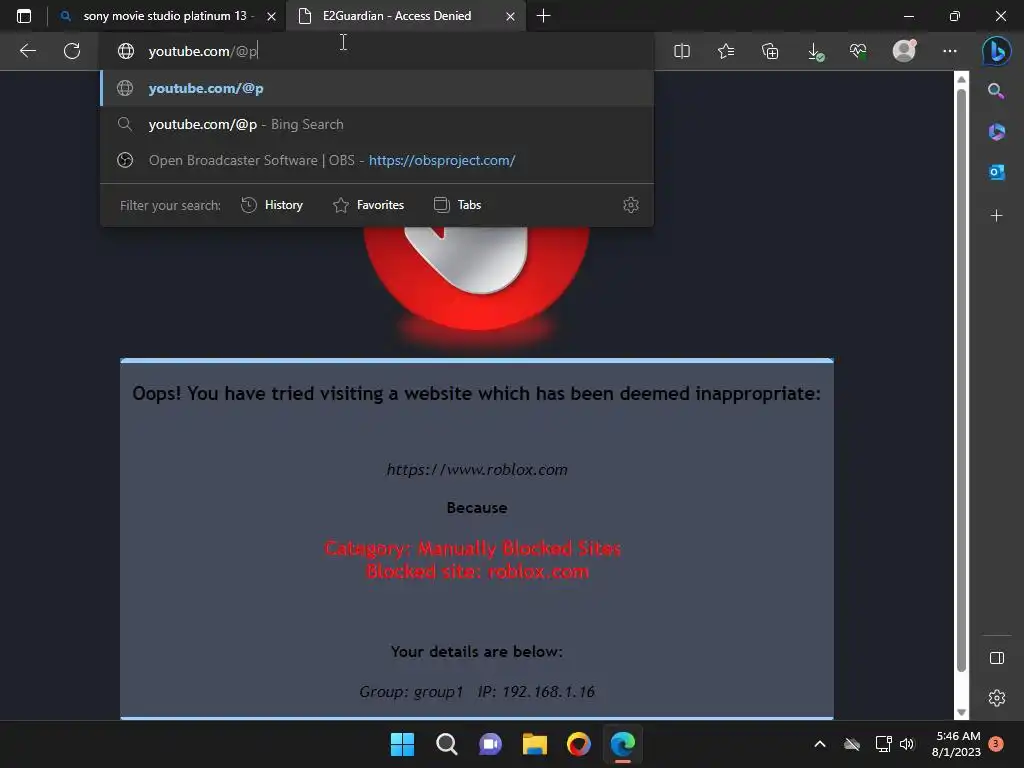Open address bar search settings gear

tap(631, 205)
